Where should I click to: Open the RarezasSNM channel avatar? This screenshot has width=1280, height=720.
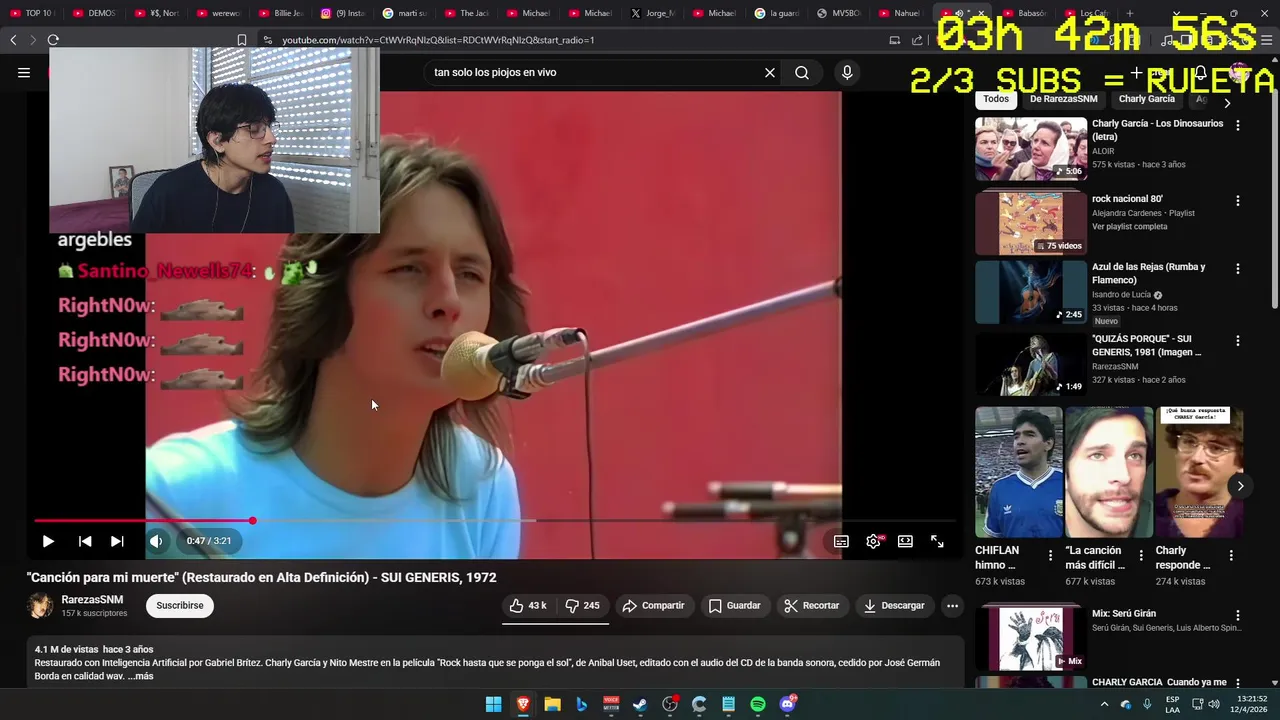(x=40, y=605)
